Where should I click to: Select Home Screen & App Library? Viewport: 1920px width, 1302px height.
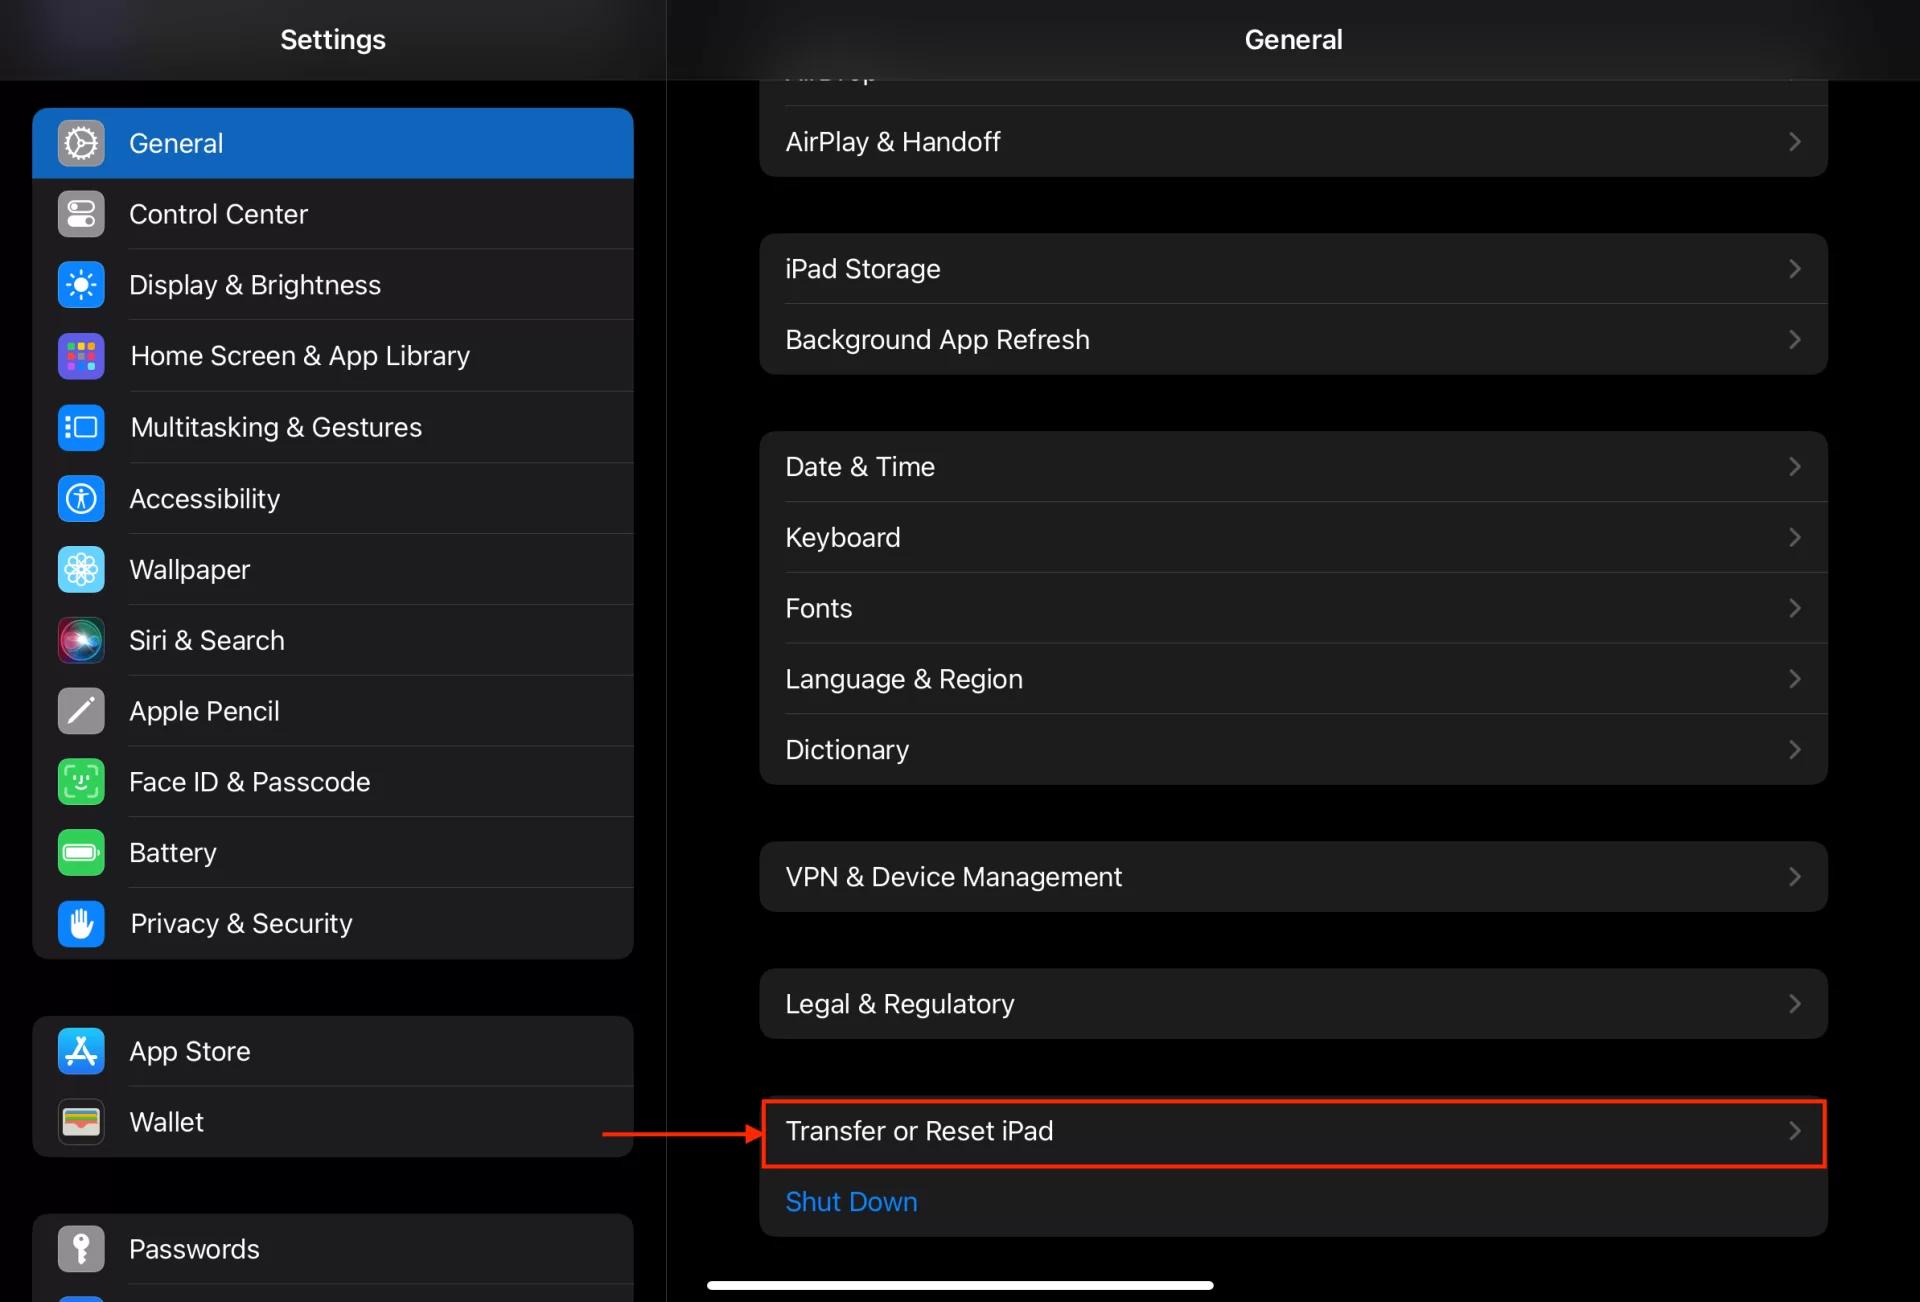coord(333,356)
